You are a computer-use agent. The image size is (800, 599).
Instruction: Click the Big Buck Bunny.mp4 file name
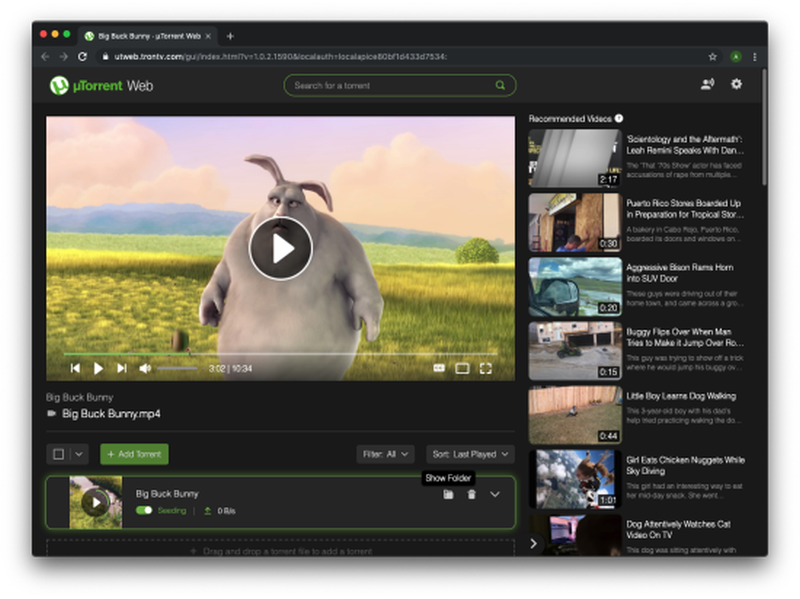click(x=111, y=413)
